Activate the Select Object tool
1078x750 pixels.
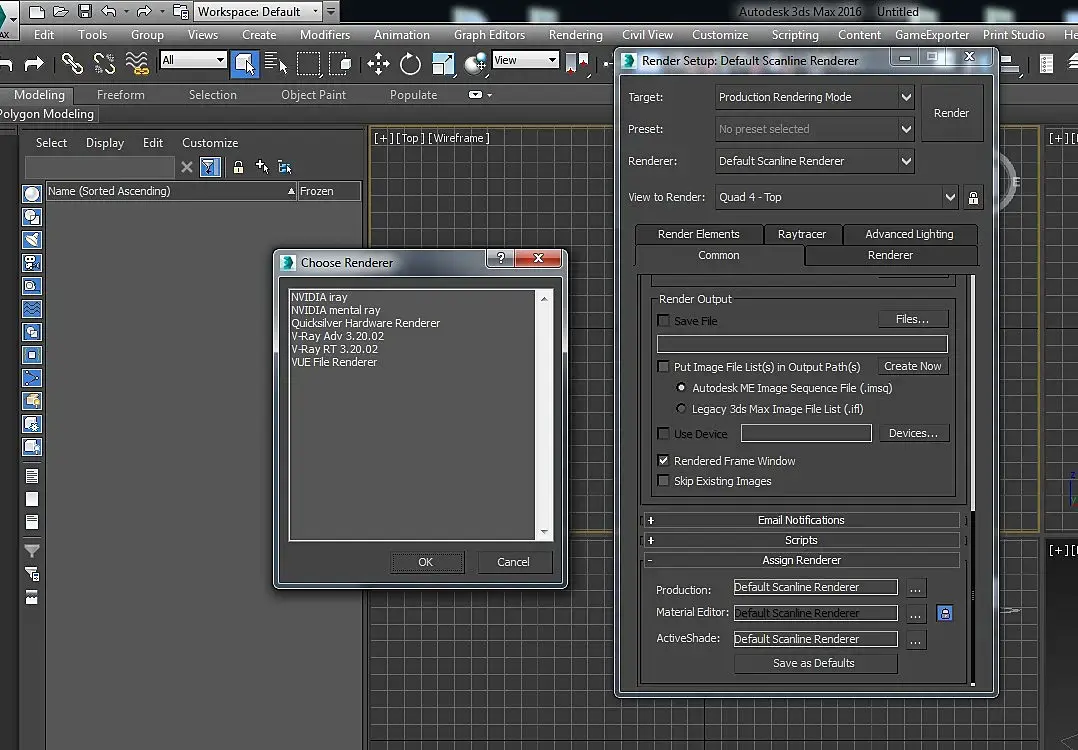click(x=244, y=64)
